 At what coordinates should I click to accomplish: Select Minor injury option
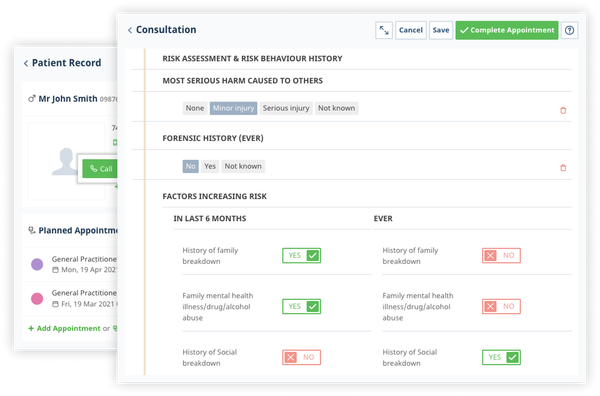(233, 108)
